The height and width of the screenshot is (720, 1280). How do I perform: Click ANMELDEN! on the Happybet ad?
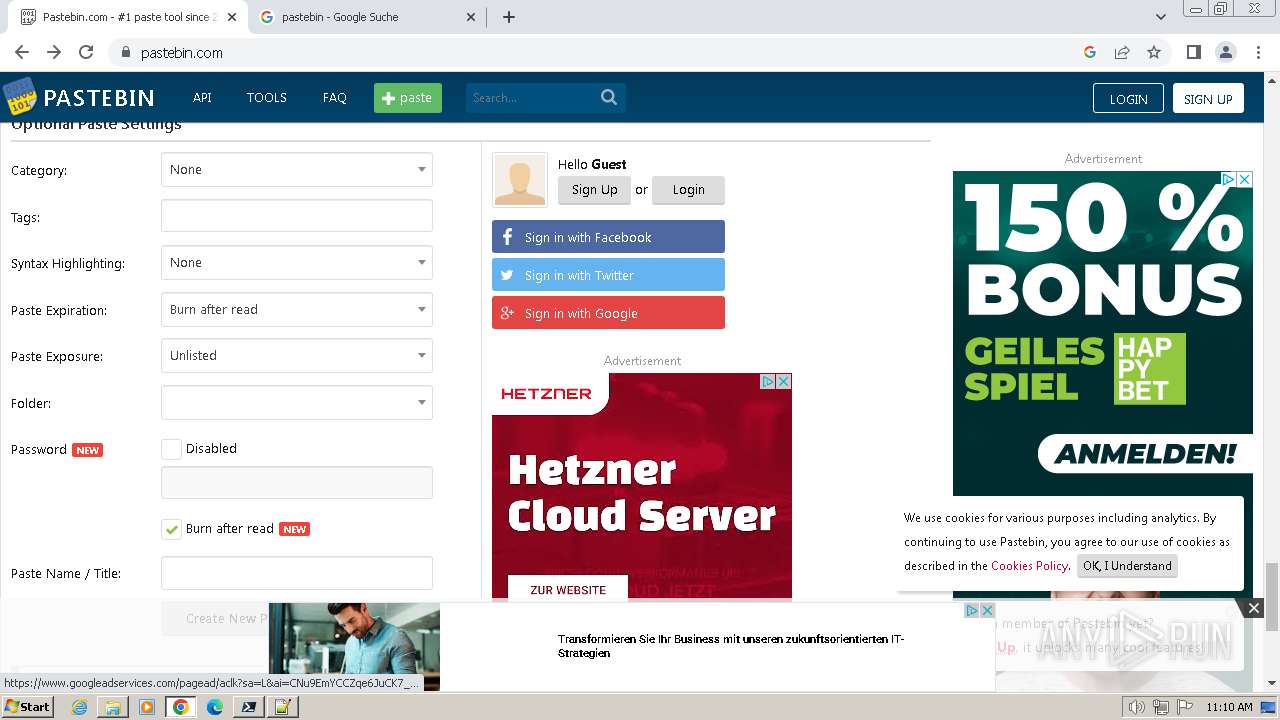point(1146,454)
